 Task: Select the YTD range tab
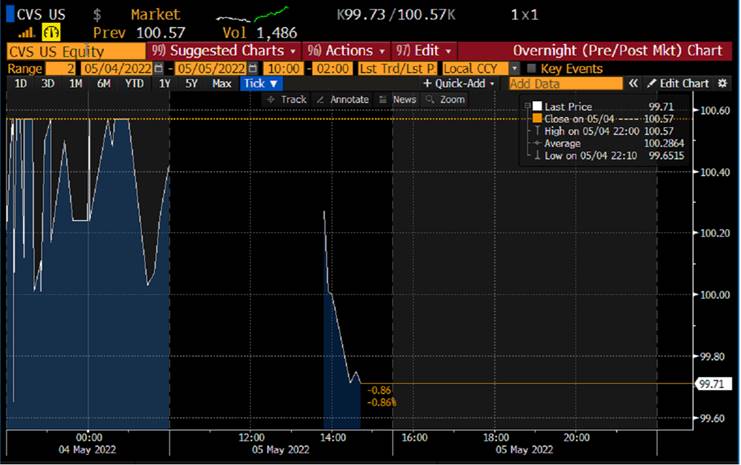134,84
